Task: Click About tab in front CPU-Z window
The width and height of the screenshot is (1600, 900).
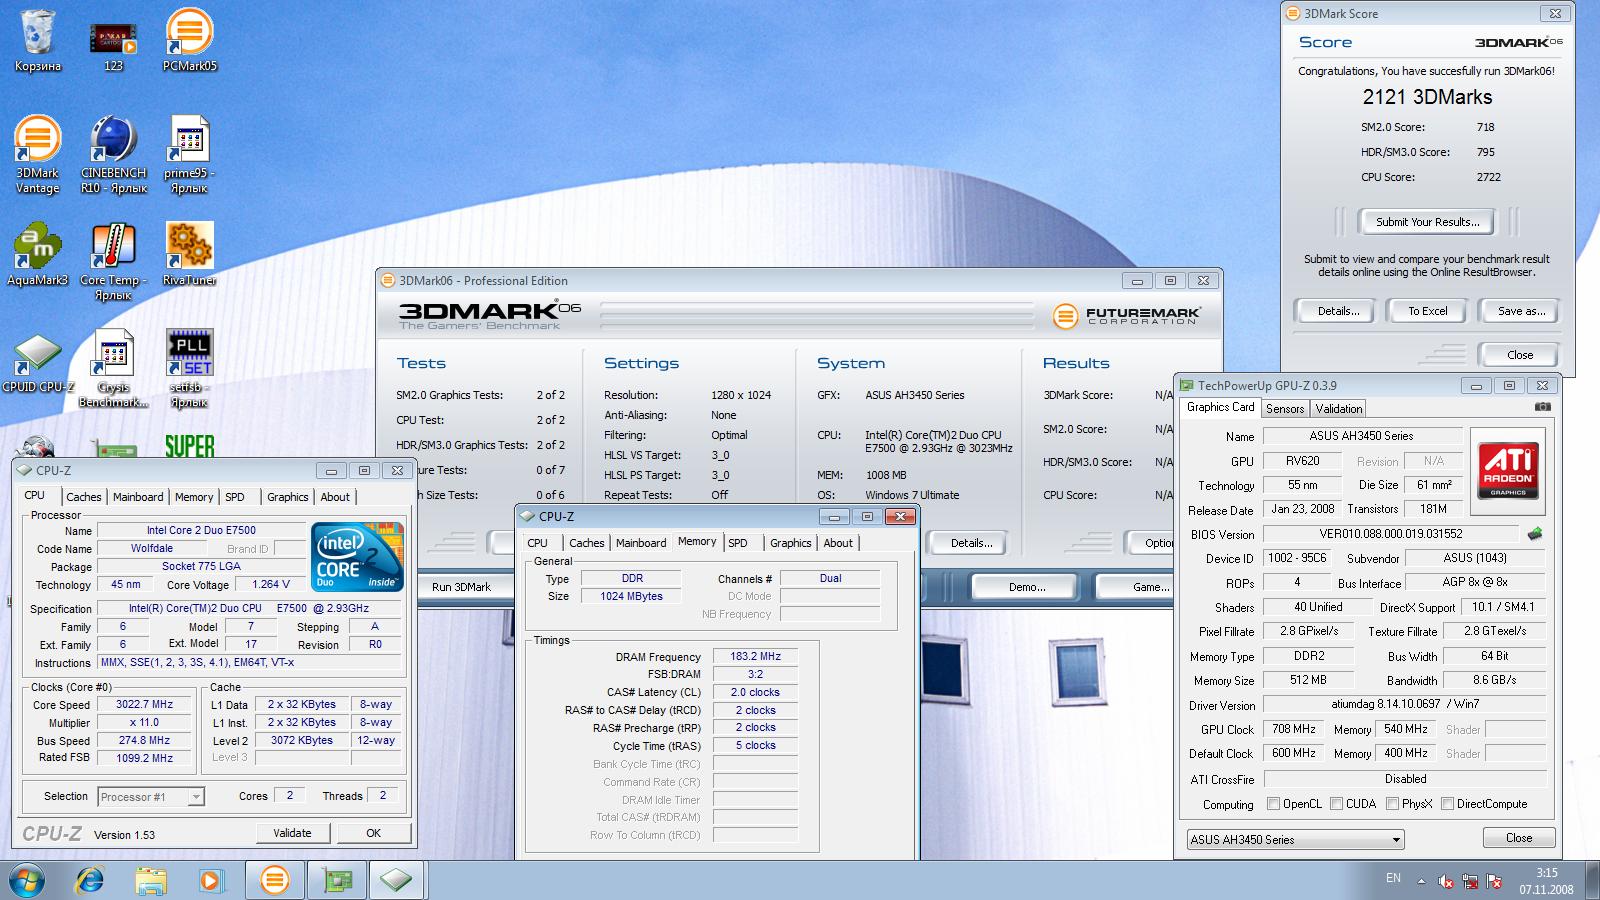Action: pyautogui.click(x=838, y=543)
